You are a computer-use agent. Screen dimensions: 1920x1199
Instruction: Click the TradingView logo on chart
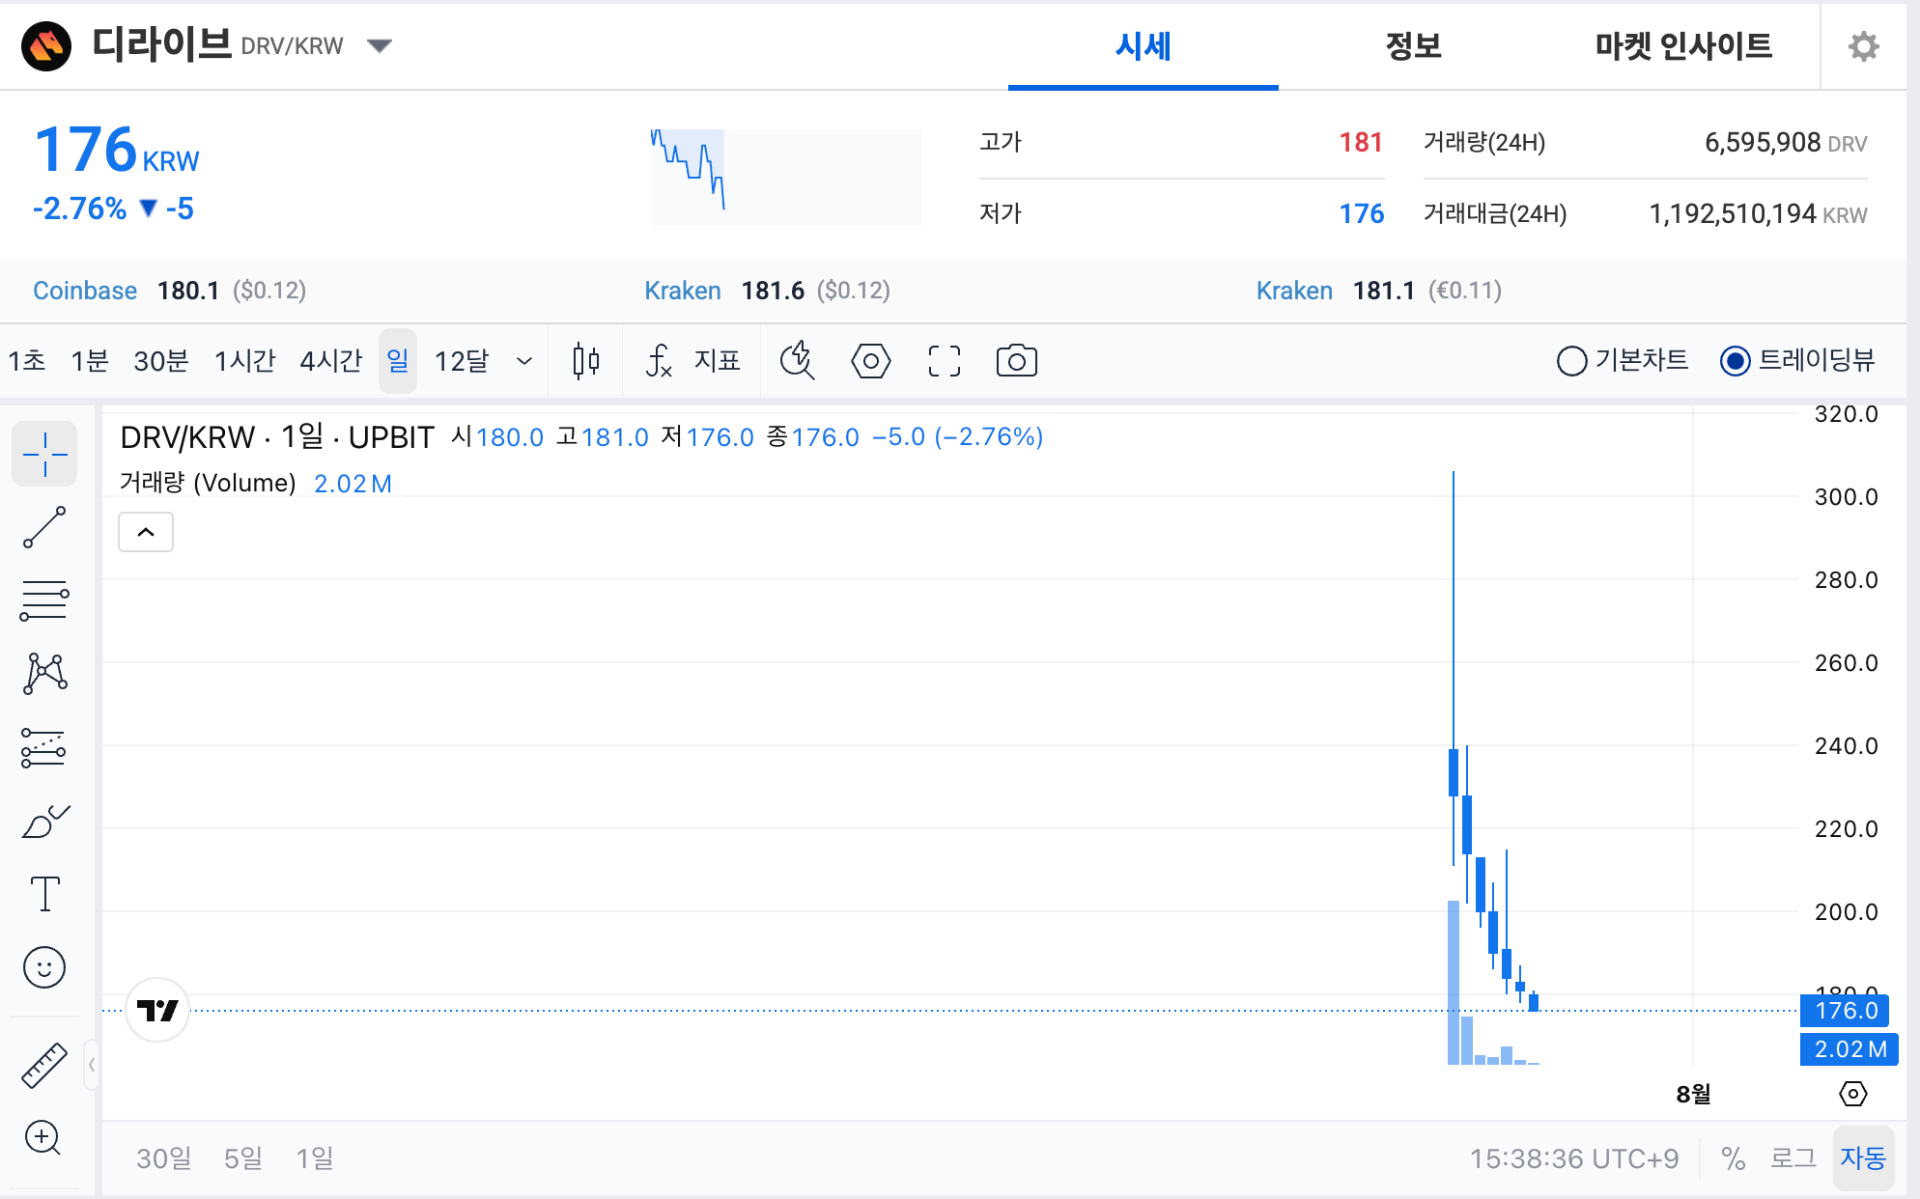click(158, 1010)
